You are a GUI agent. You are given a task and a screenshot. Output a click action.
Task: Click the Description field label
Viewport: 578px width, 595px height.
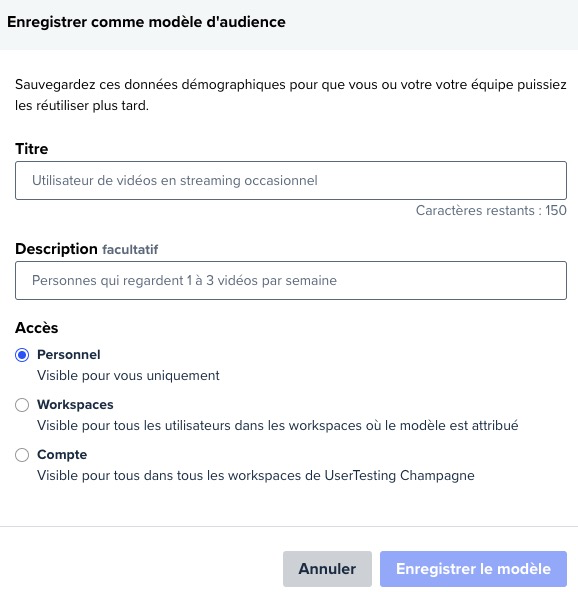point(56,249)
